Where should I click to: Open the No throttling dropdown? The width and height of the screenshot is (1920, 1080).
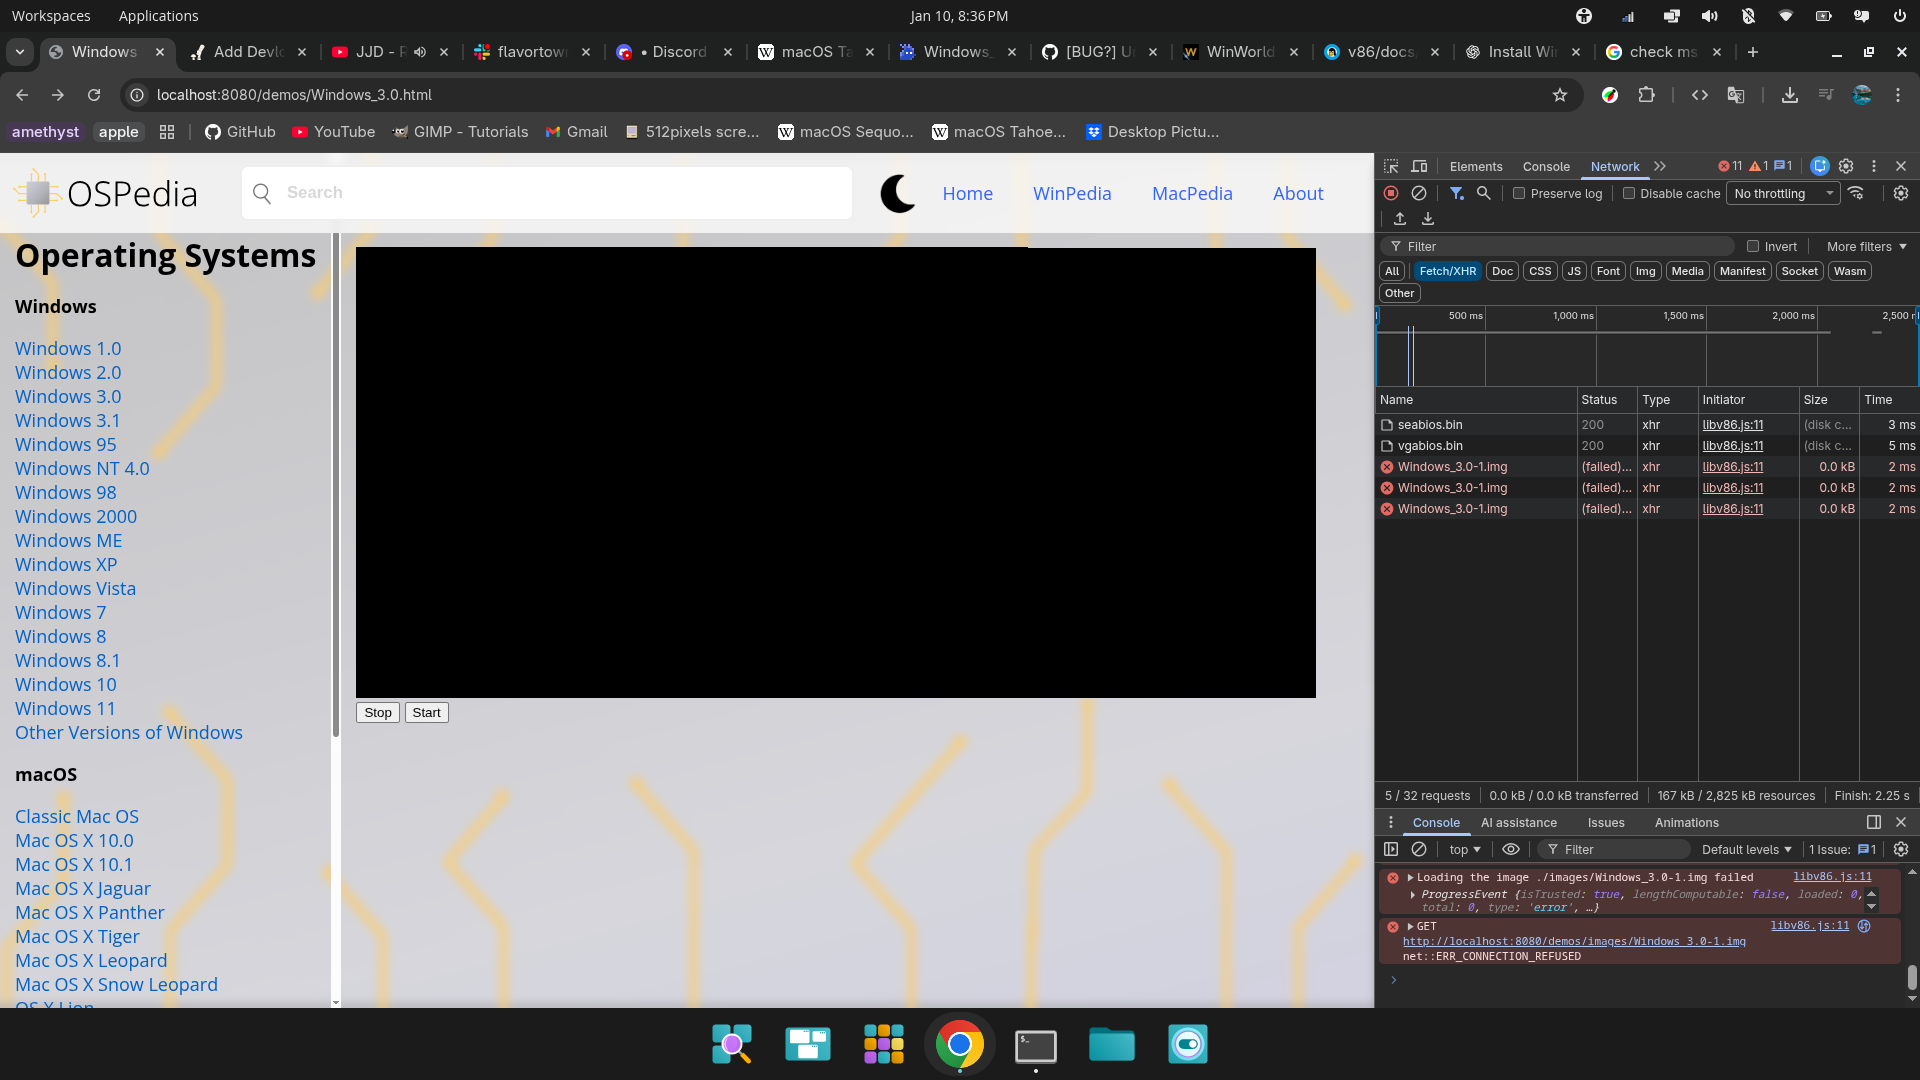1783,193
